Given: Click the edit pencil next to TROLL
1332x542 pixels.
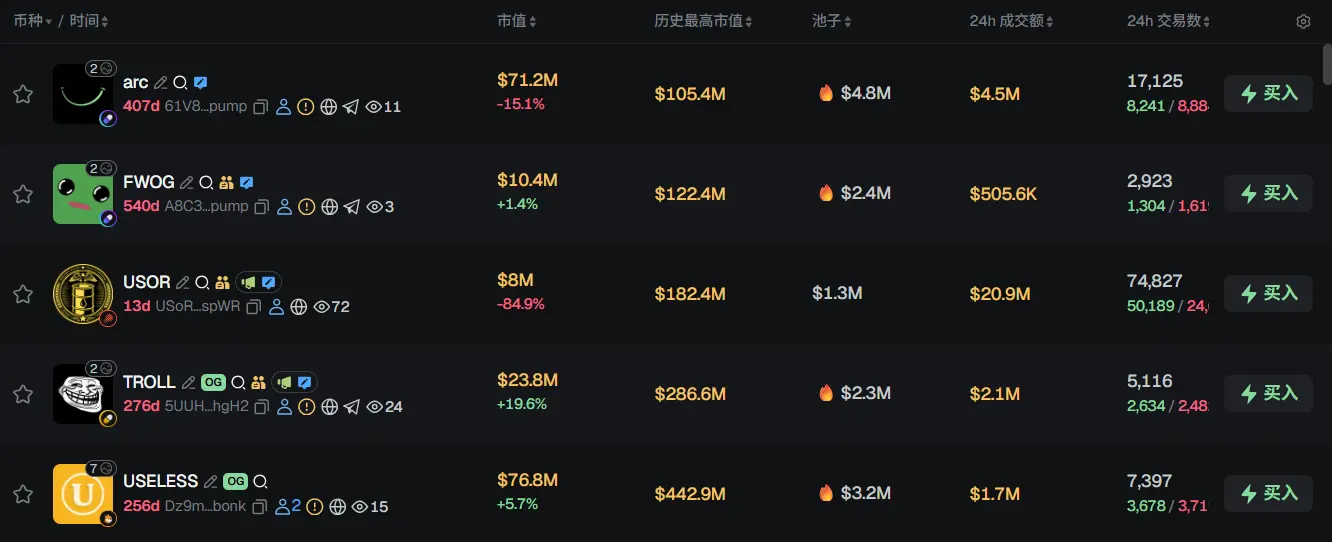Looking at the screenshot, I should click(x=186, y=382).
